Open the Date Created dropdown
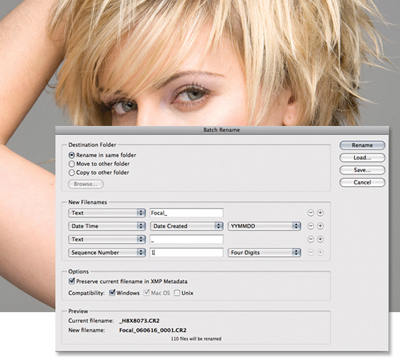The width and height of the screenshot is (400, 362). (x=187, y=226)
